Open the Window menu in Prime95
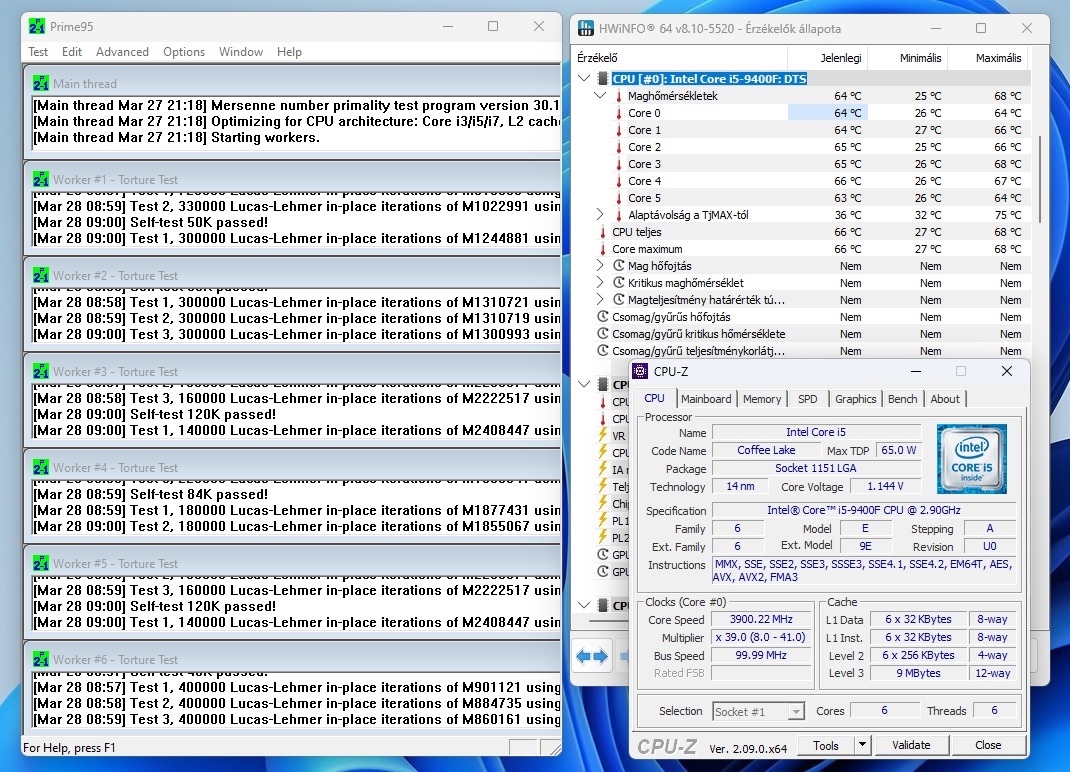This screenshot has height=772, width=1070. pos(241,52)
